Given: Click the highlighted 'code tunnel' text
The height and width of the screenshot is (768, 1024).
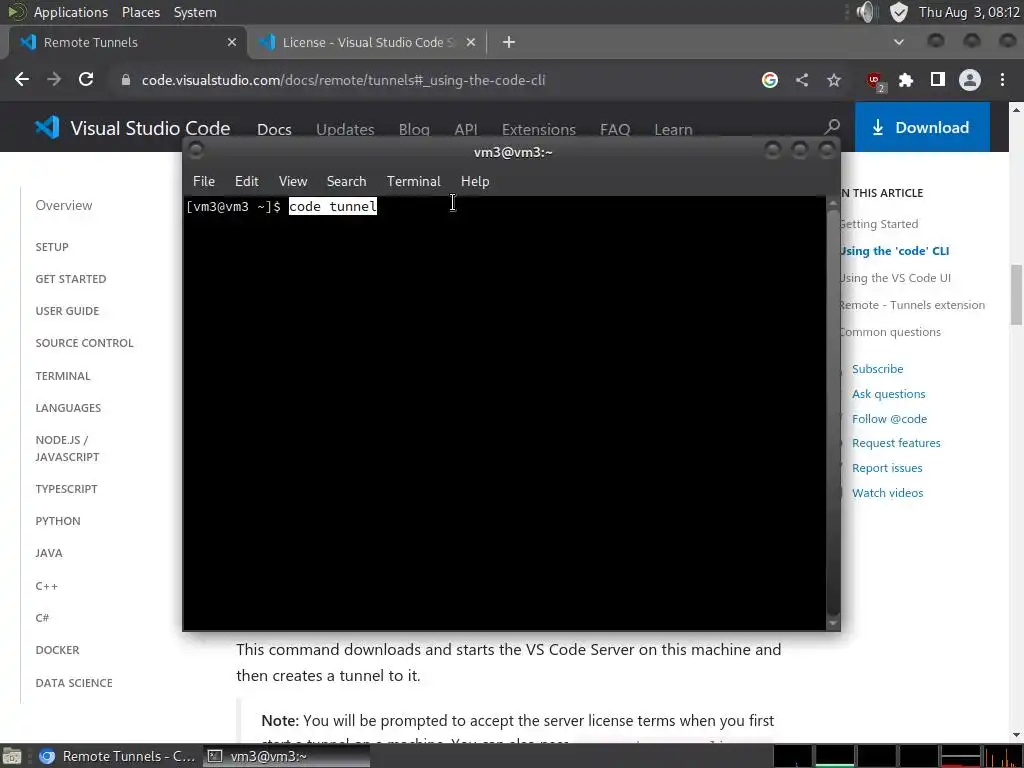Looking at the screenshot, I should pos(332,206).
